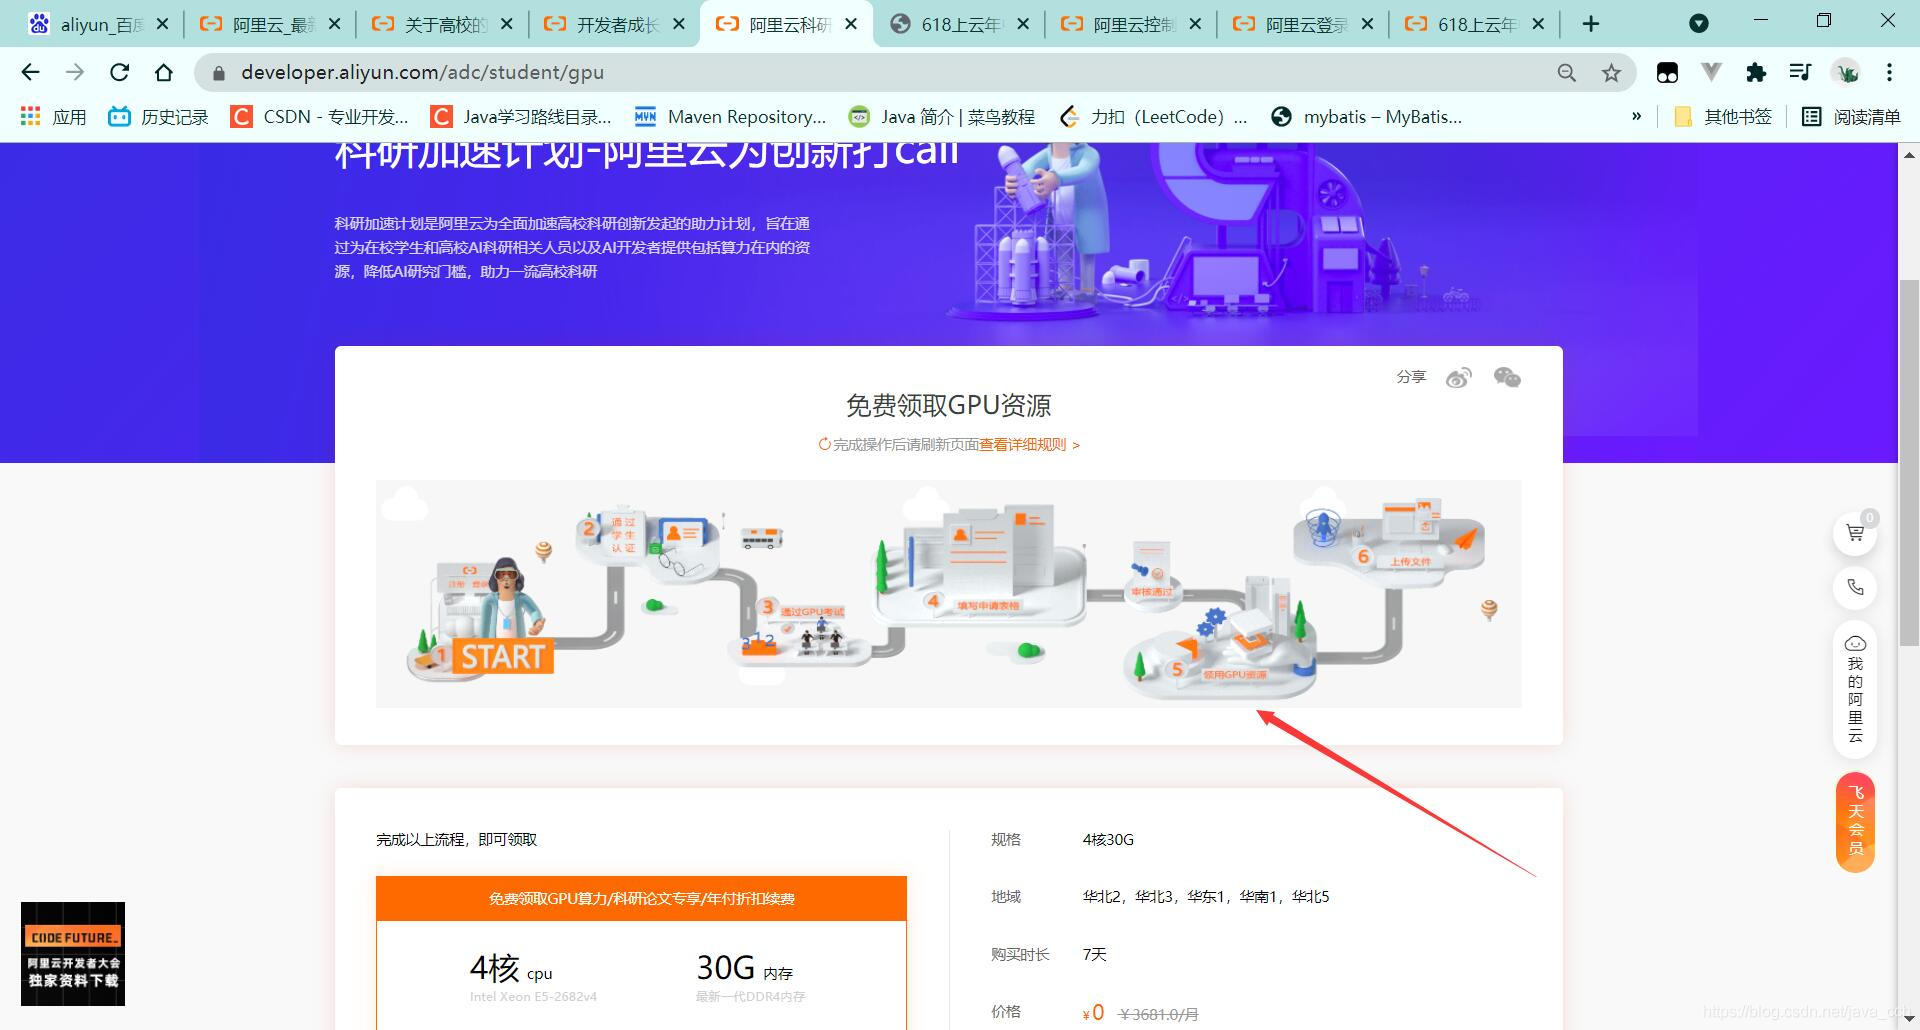Open the Chrome three-dot menu
The height and width of the screenshot is (1030, 1920).
[x=1889, y=72]
